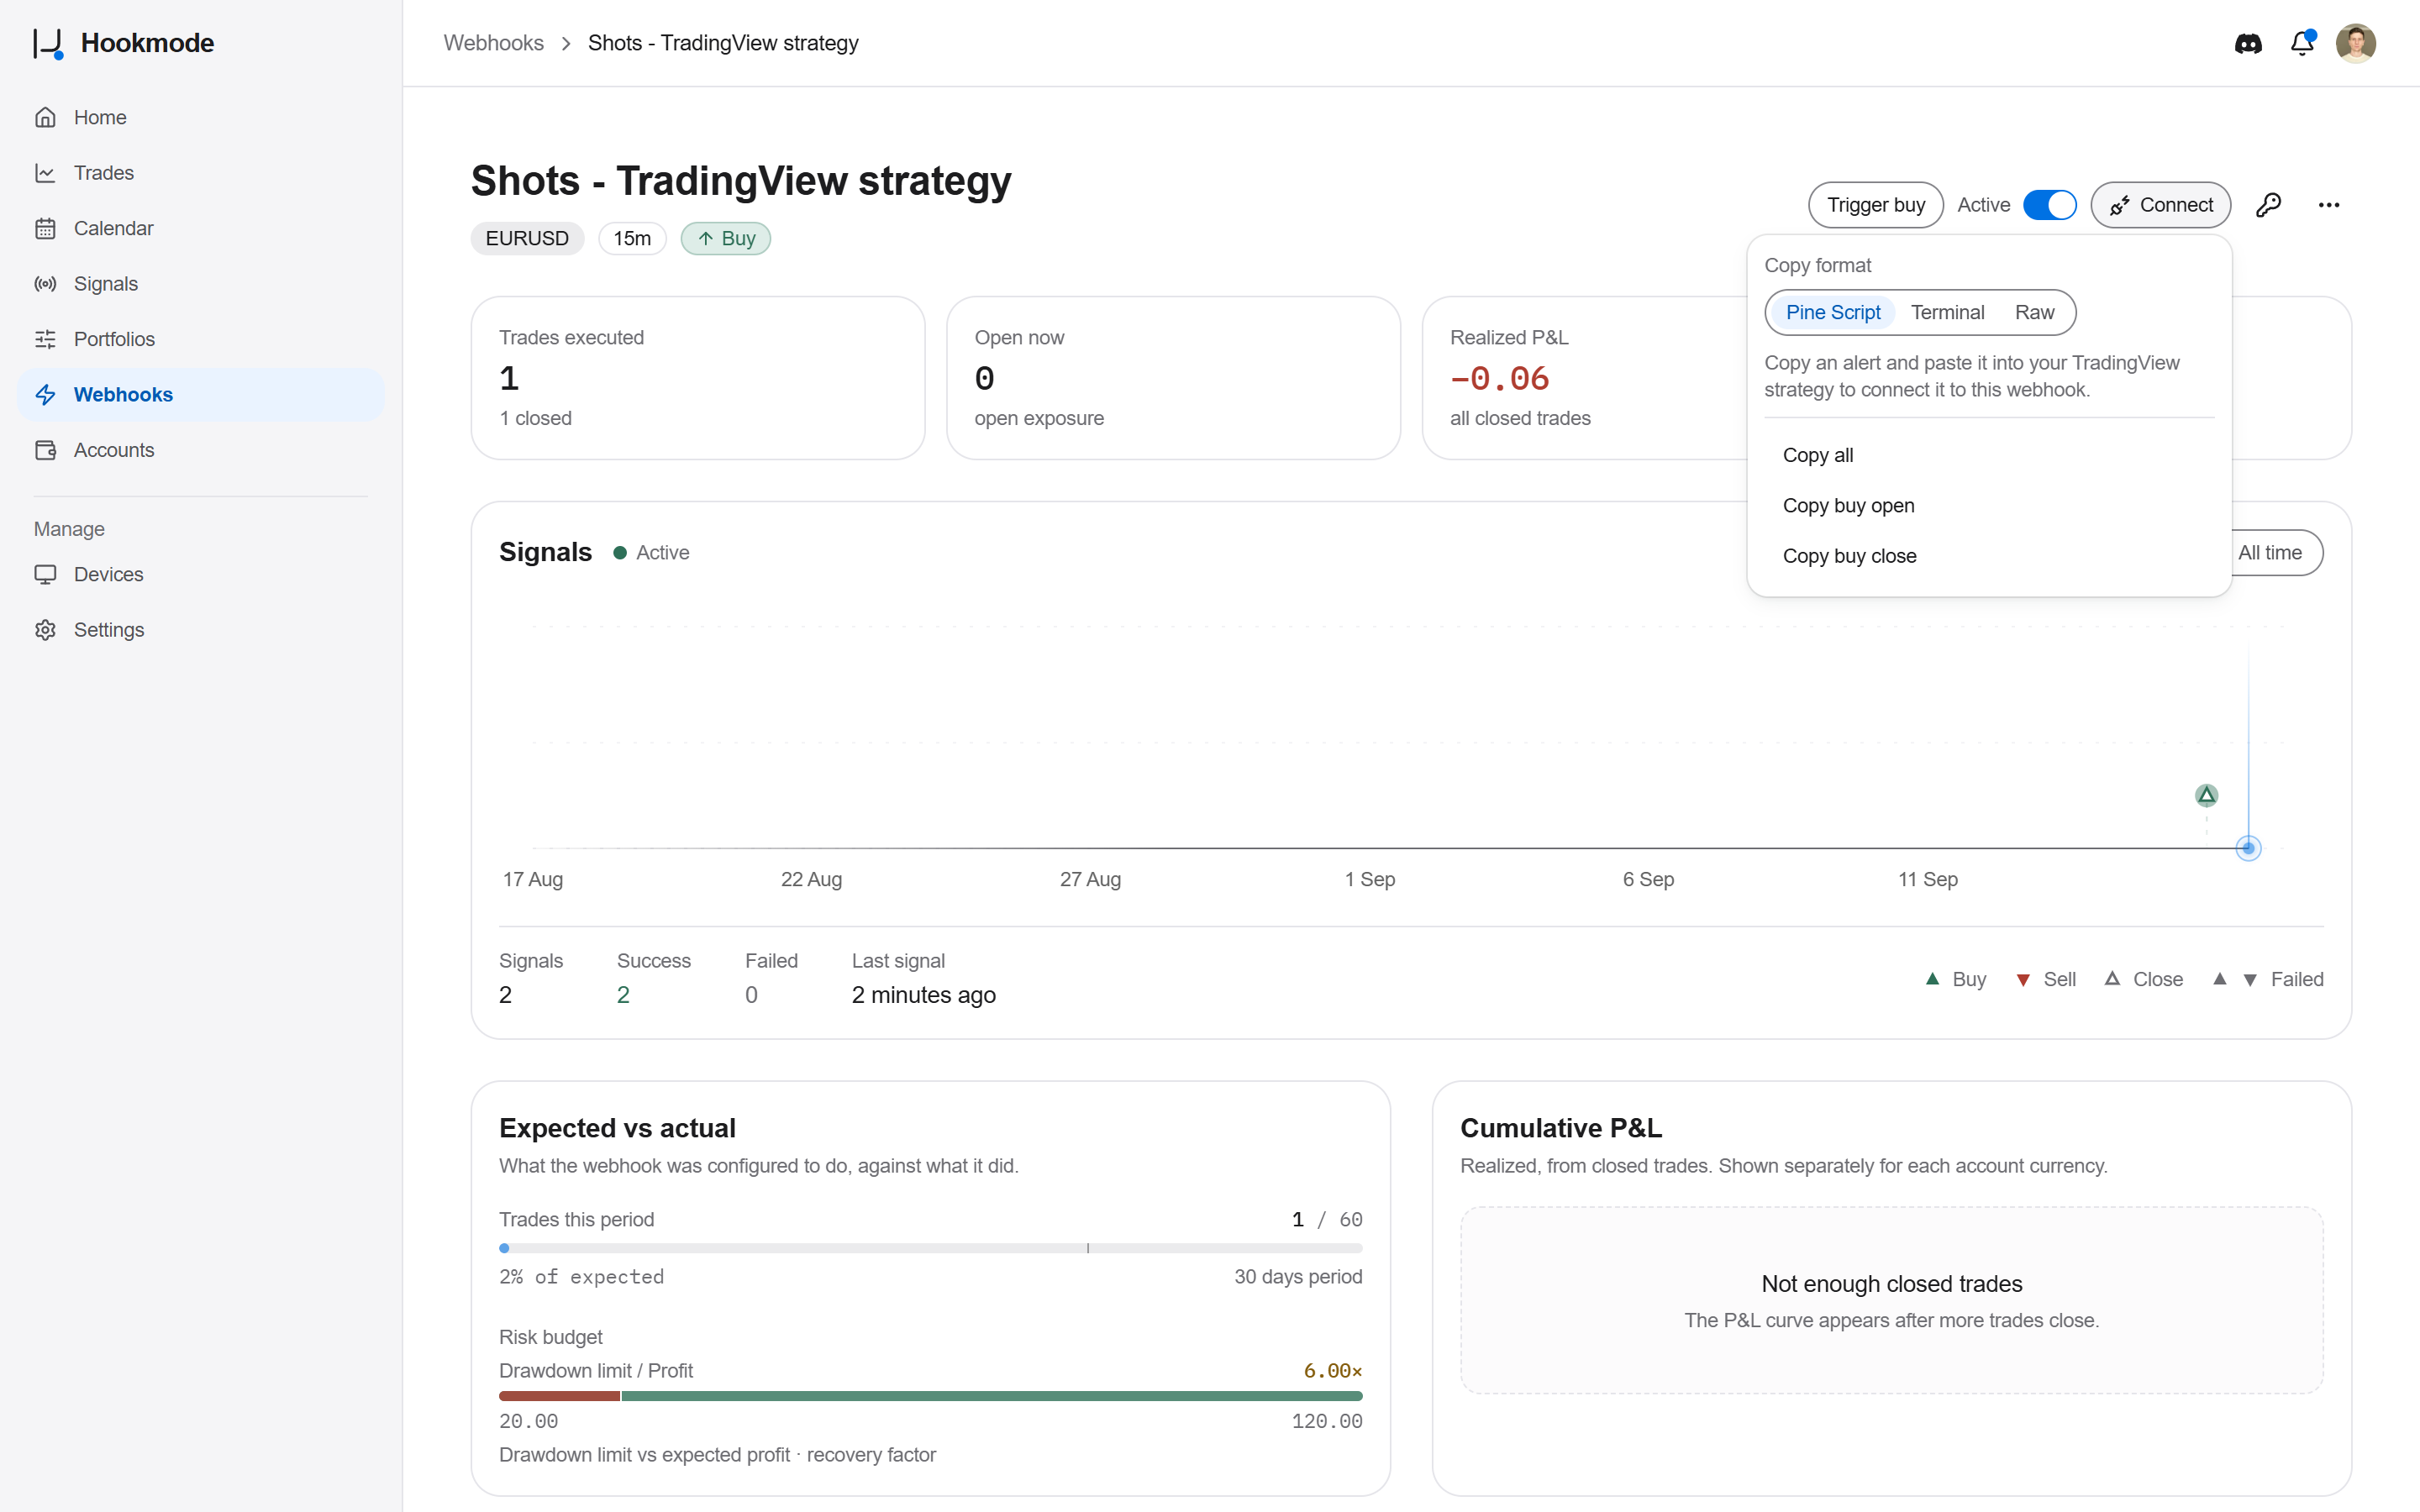
Task: Click the Failed legend label
Action: pyautogui.click(x=2296, y=979)
